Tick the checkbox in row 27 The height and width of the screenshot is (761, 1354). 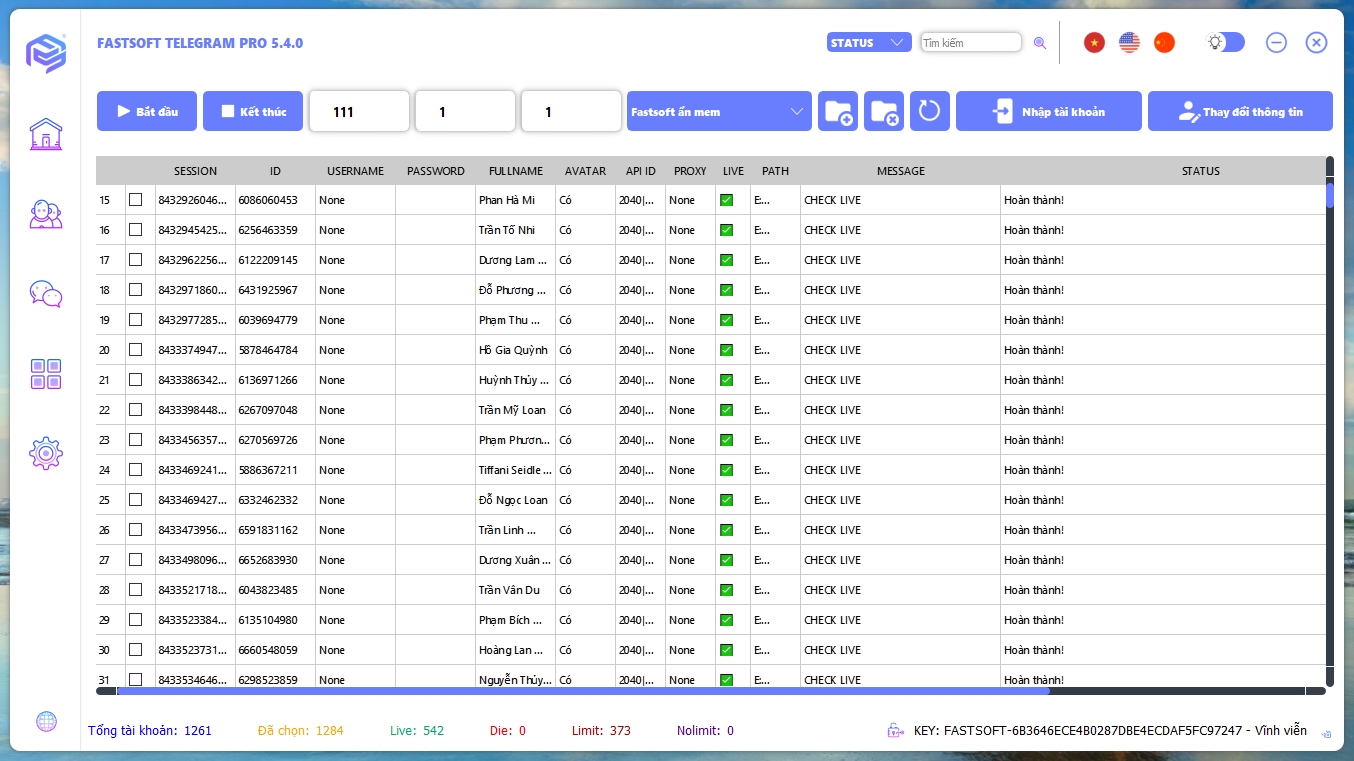pyautogui.click(x=135, y=560)
